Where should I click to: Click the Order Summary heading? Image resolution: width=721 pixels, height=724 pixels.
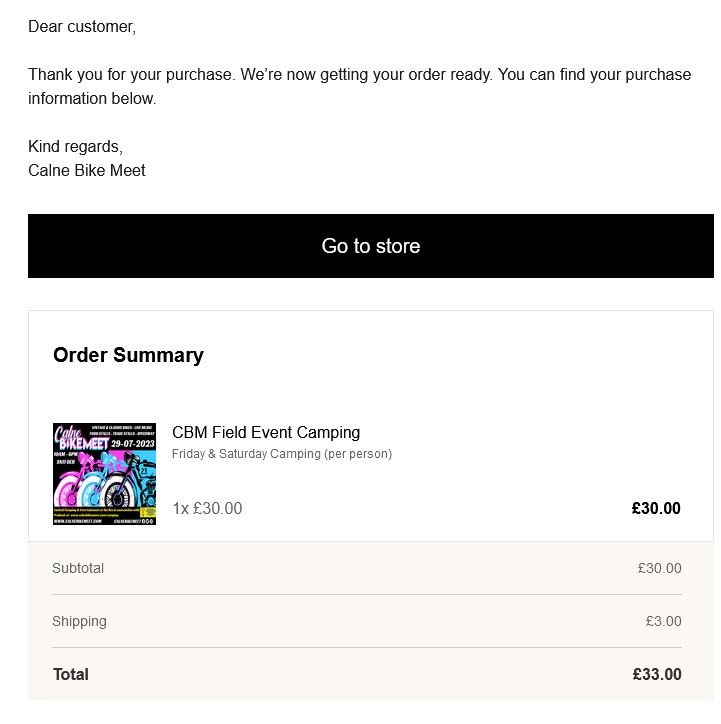[x=128, y=355]
